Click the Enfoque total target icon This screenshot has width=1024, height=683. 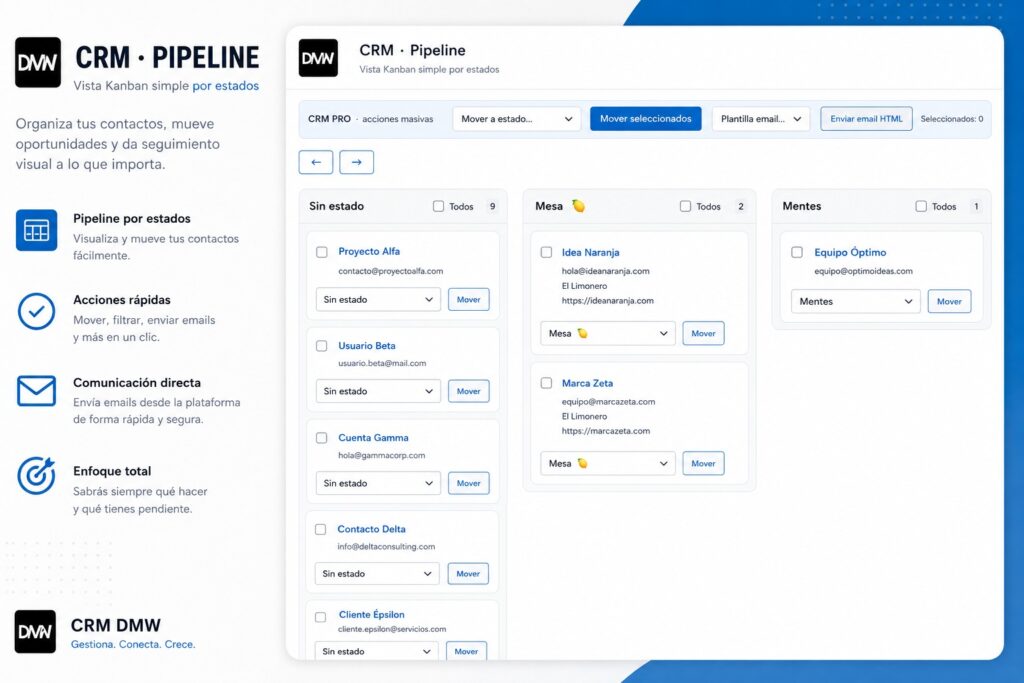point(37,475)
